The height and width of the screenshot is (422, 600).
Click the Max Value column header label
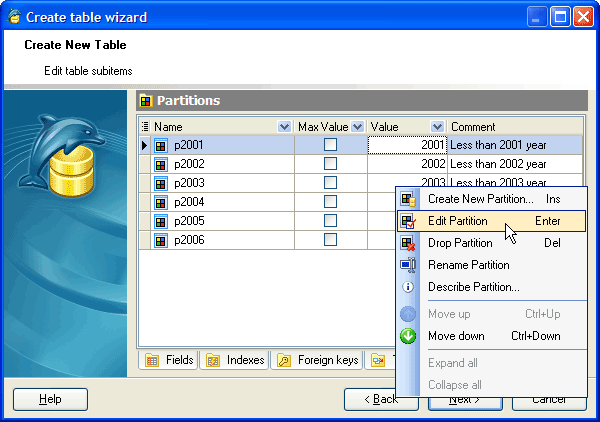(323, 127)
